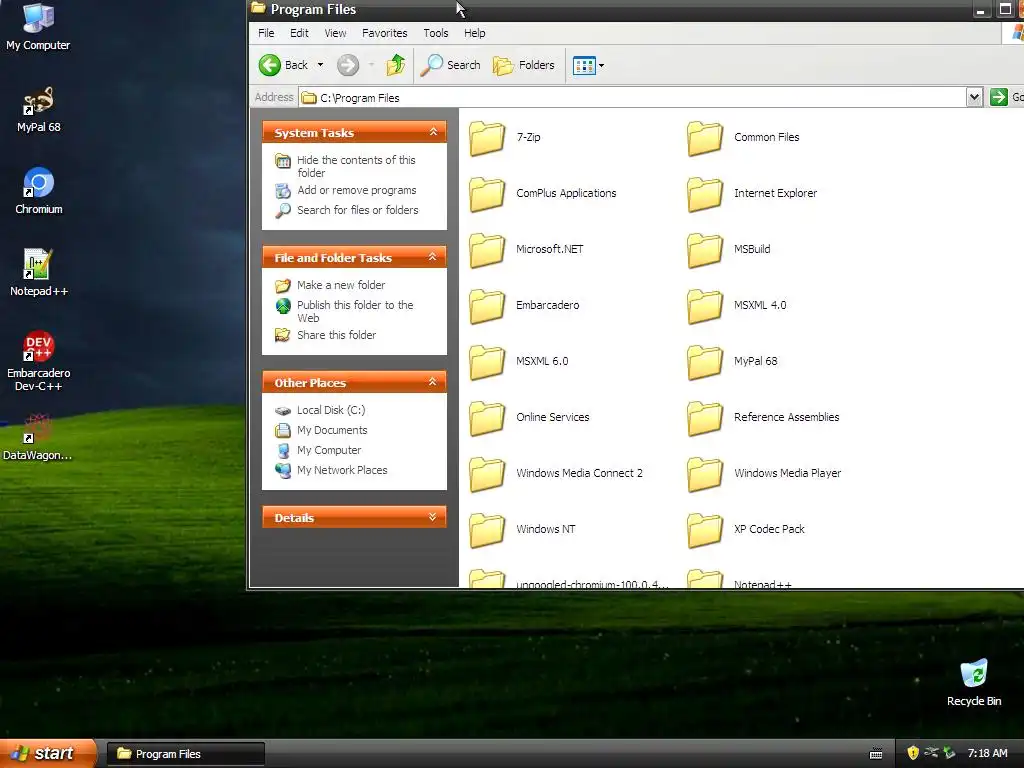
Task: Select the Windows Media Connect 2 folder
Action: [x=556, y=474]
